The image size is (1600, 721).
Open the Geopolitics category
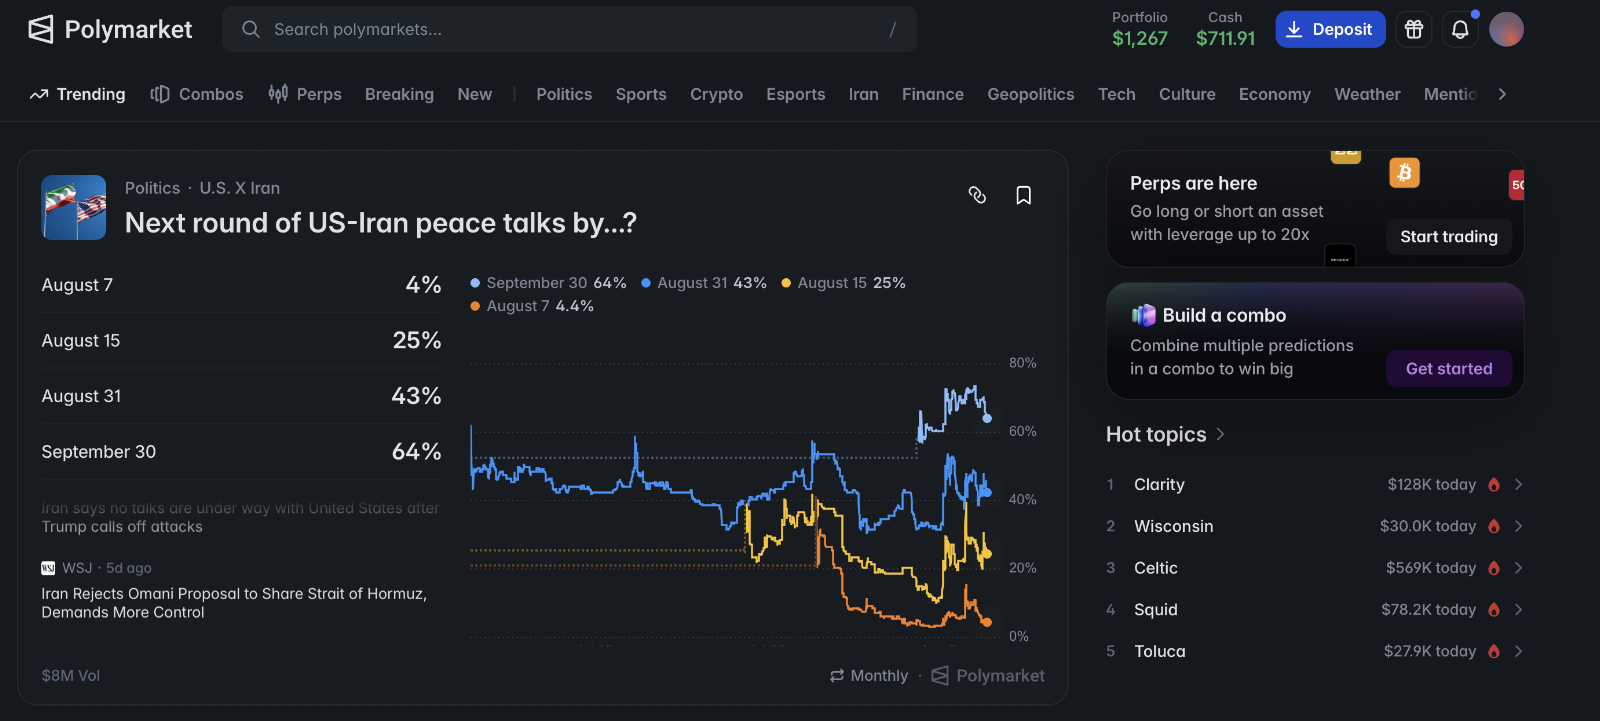pyautogui.click(x=1031, y=94)
